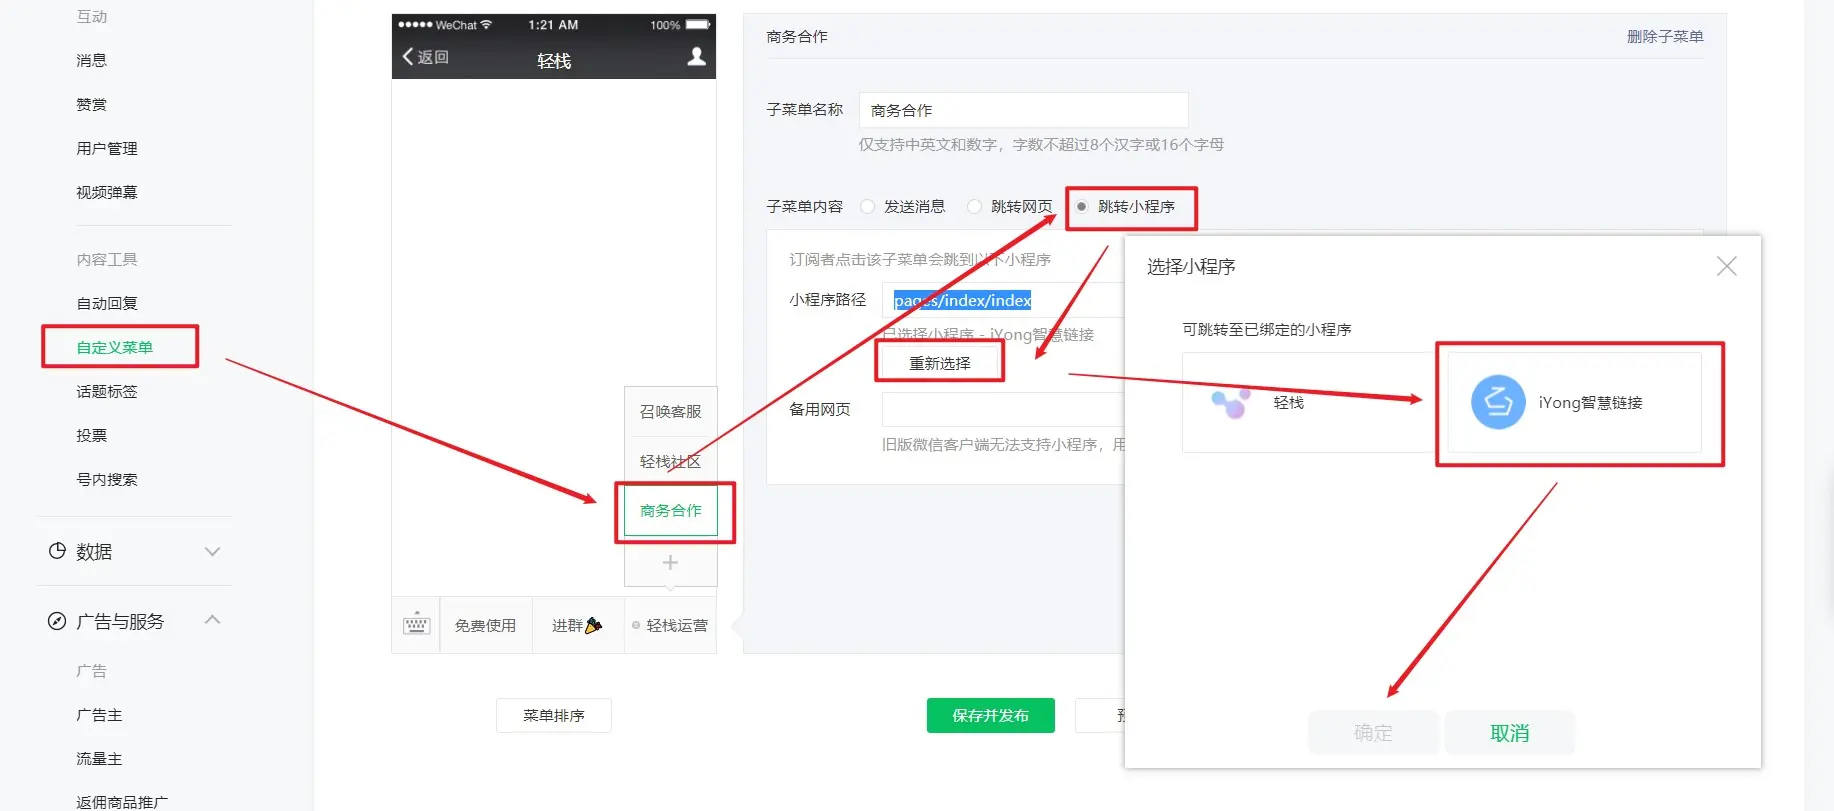Click the 子菜单名称 input field
Viewport: 1834px width, 811px height.
coord(1023,110)
